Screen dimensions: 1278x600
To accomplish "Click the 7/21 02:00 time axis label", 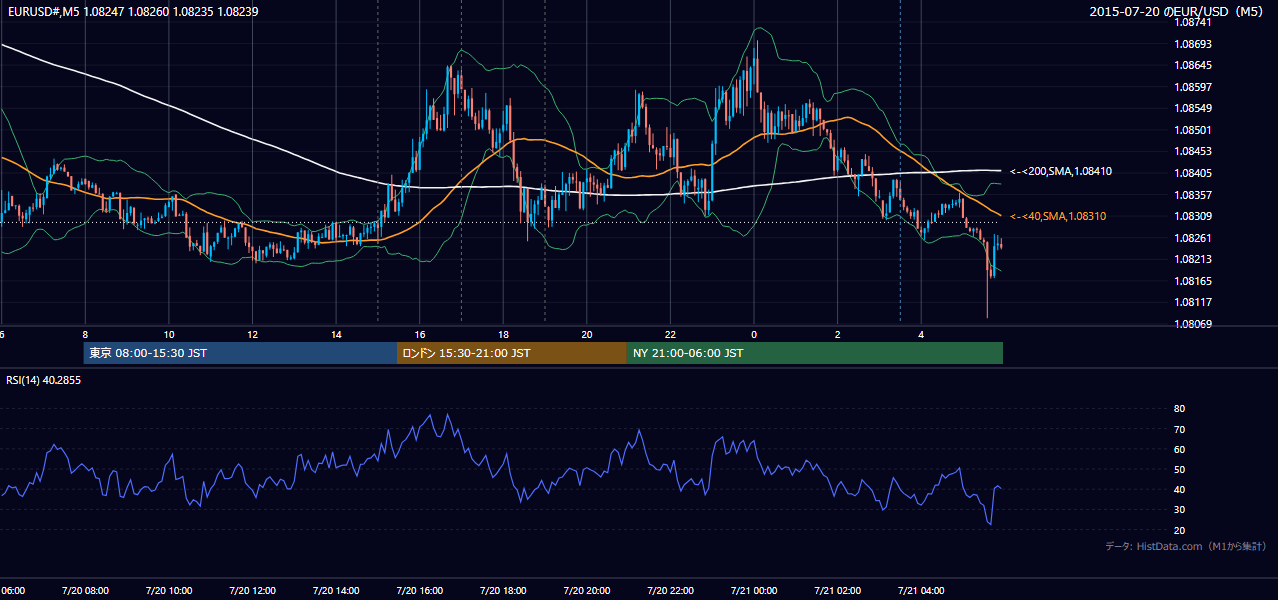I will click(838, 591).
